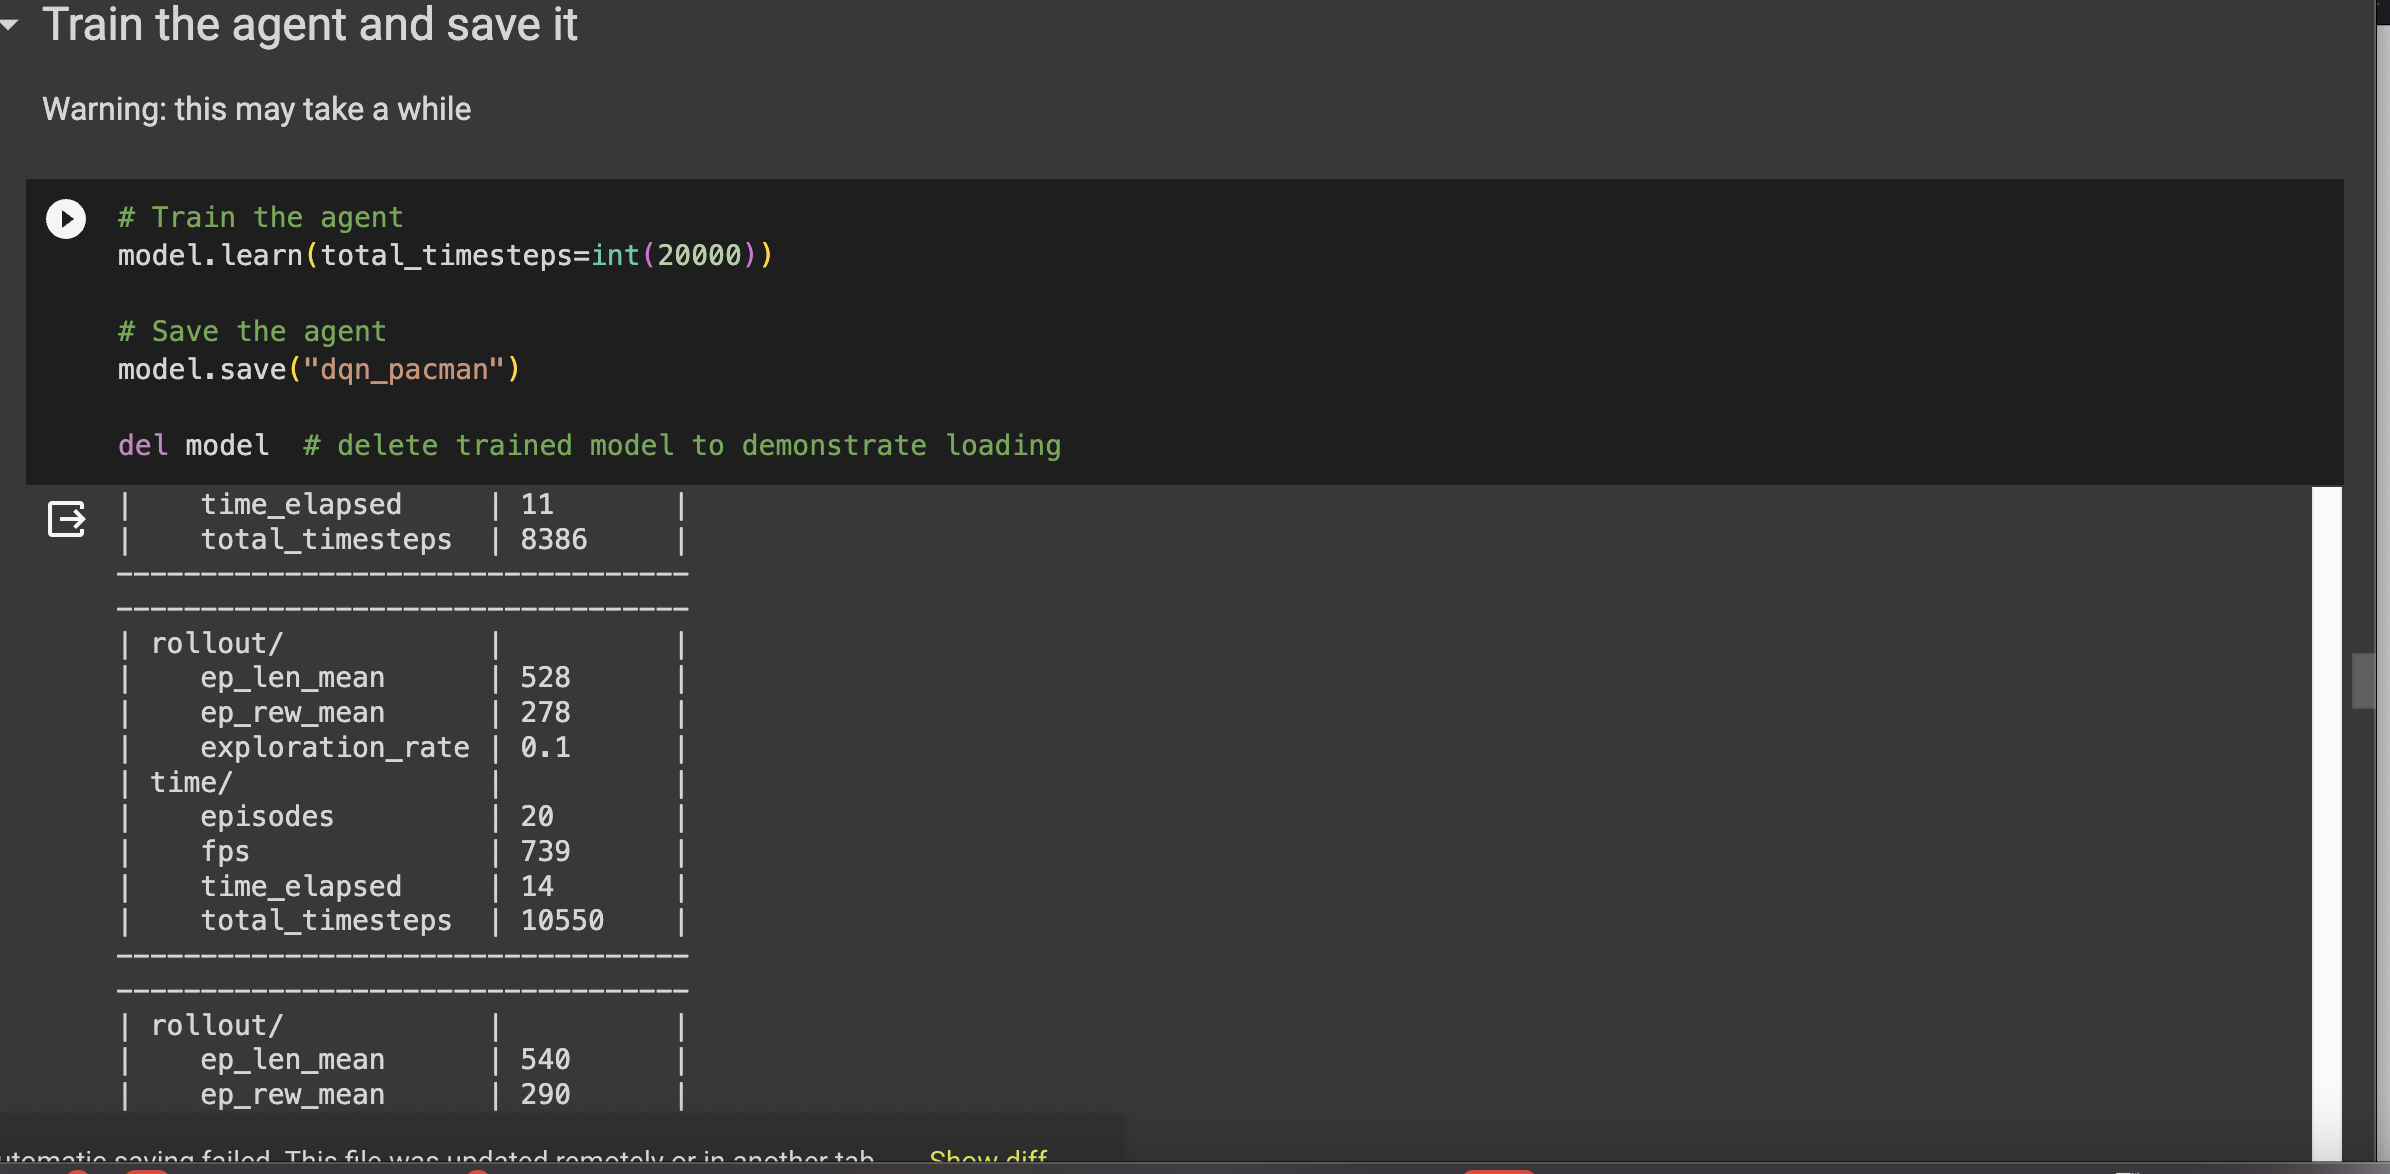Viewport: 2390px width, 1174px height.
Task: Click the notebook page scrollbar thumb
Action: pos(2362,680)
